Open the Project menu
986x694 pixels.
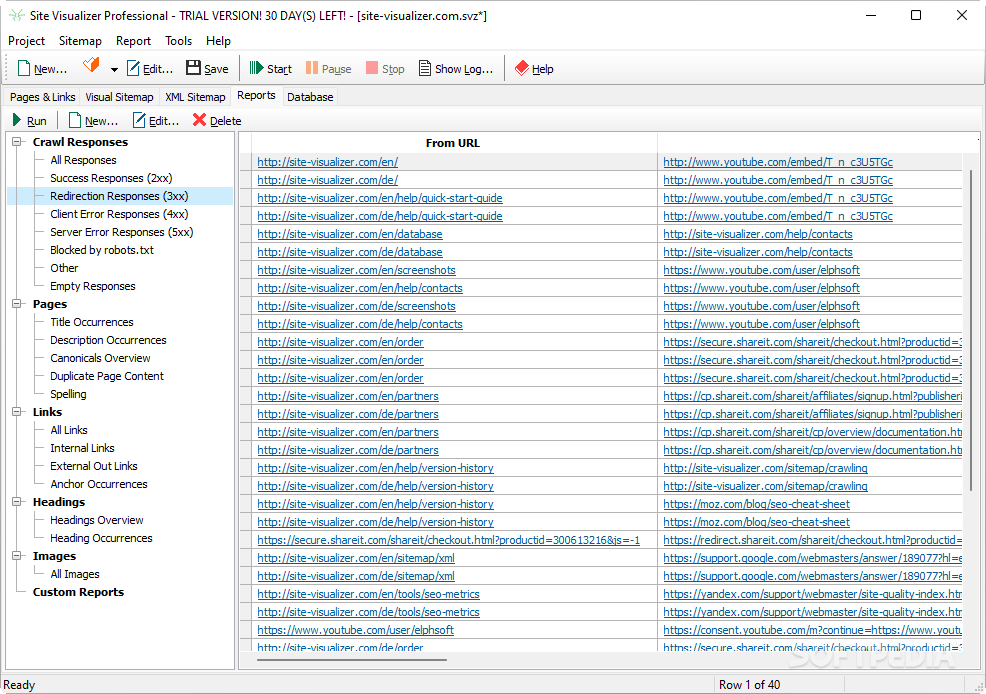tap(26, 41)
